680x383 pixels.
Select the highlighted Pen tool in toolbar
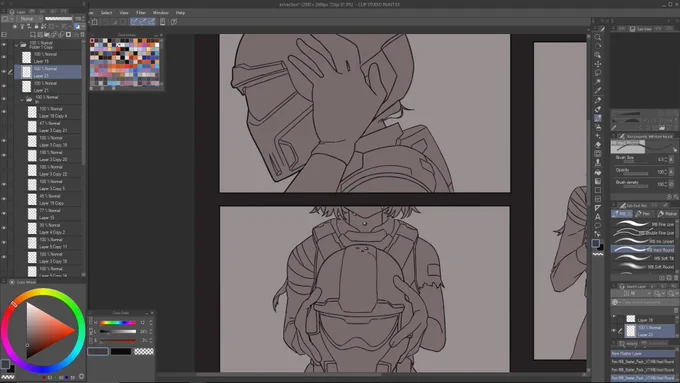(598, 118)
